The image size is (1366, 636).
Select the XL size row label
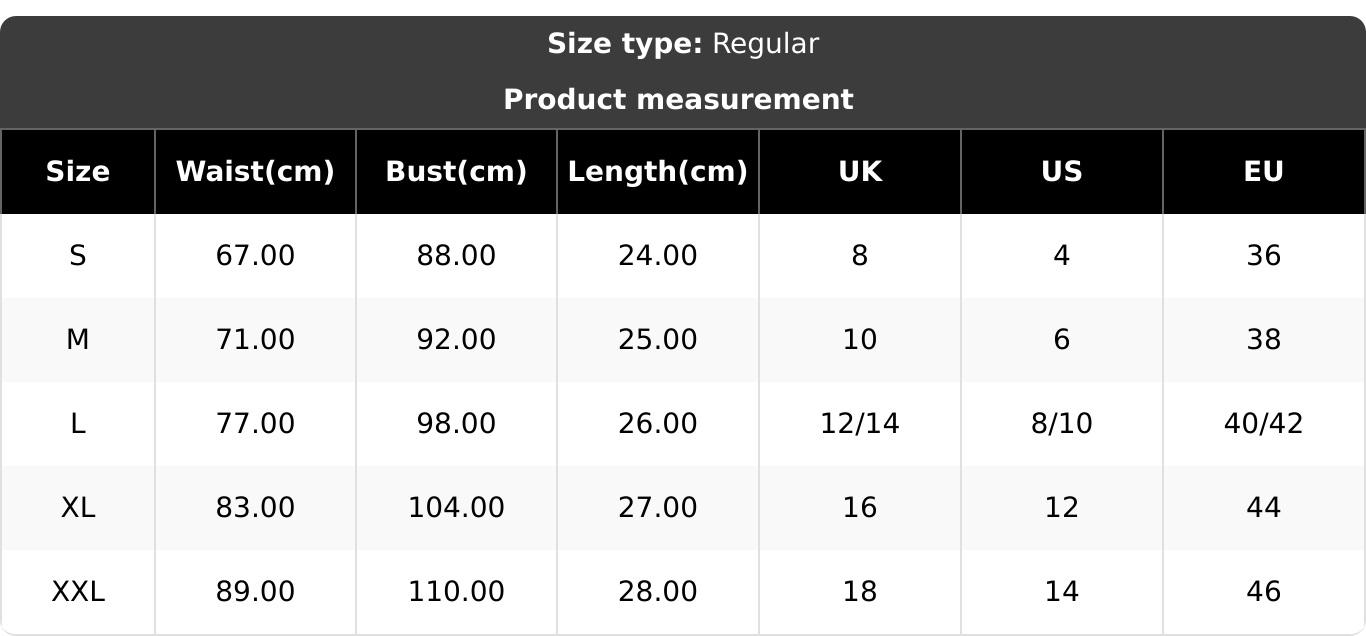(x=78, y=508)
